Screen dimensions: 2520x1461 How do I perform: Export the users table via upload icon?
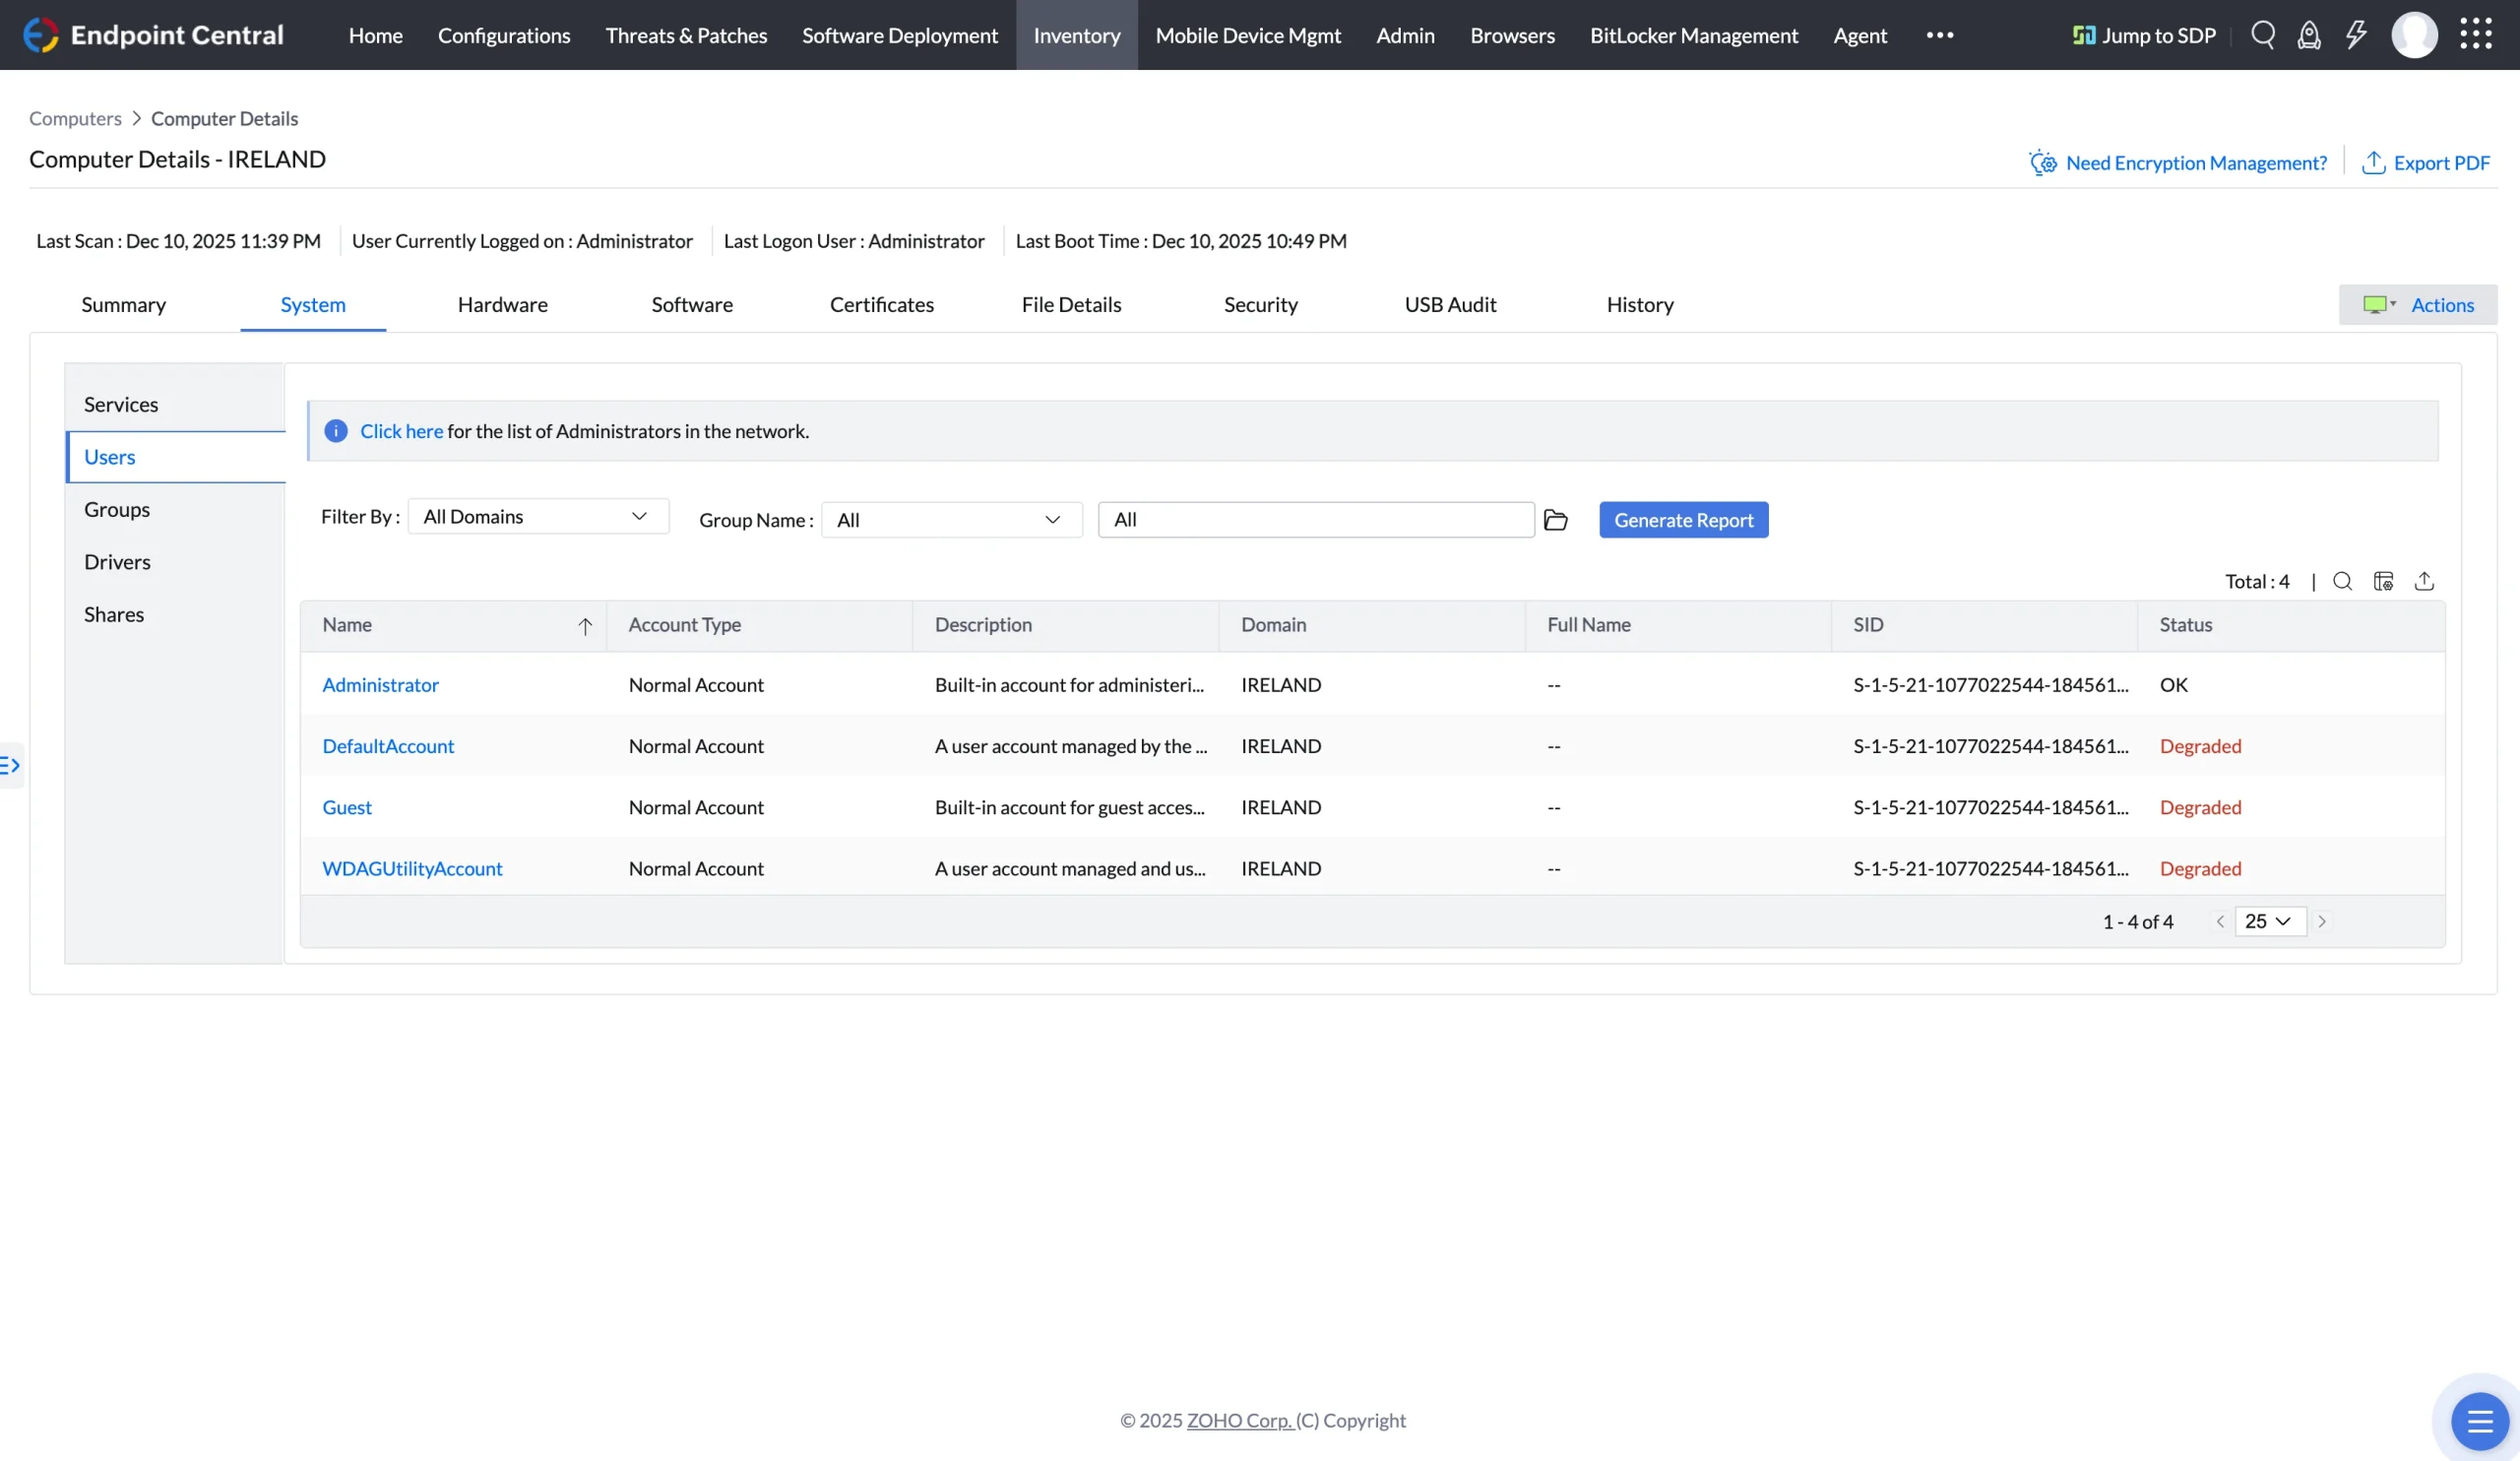(x=2424, y=581)
